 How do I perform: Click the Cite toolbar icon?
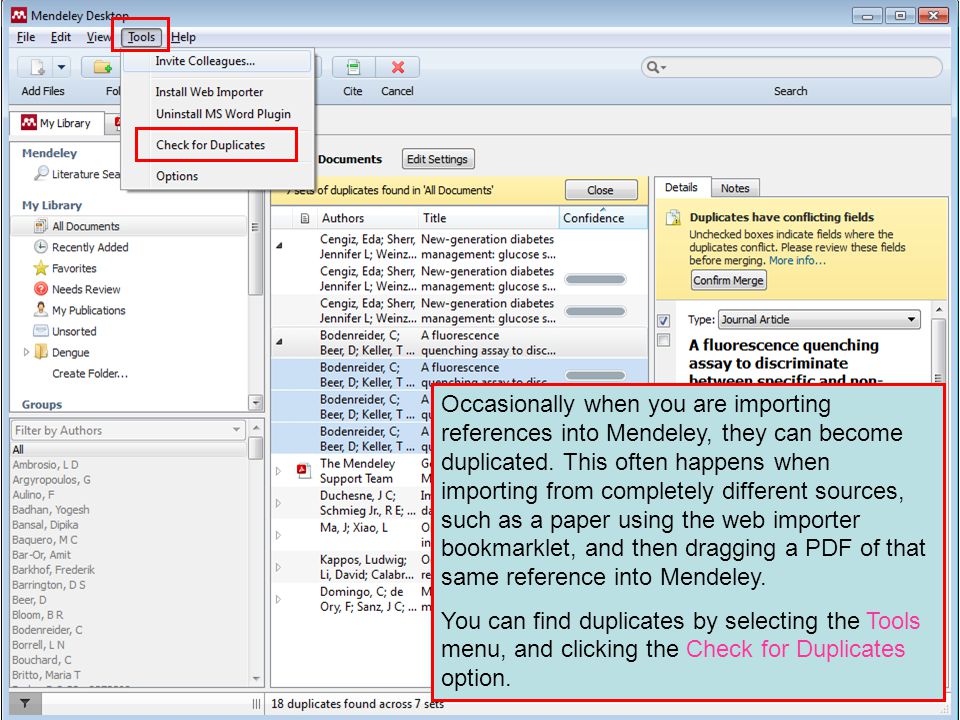[353, 67]
